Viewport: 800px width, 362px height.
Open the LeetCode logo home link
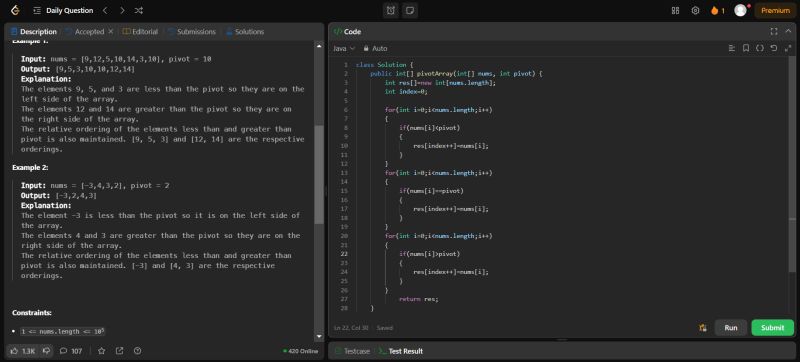[15, 10]
